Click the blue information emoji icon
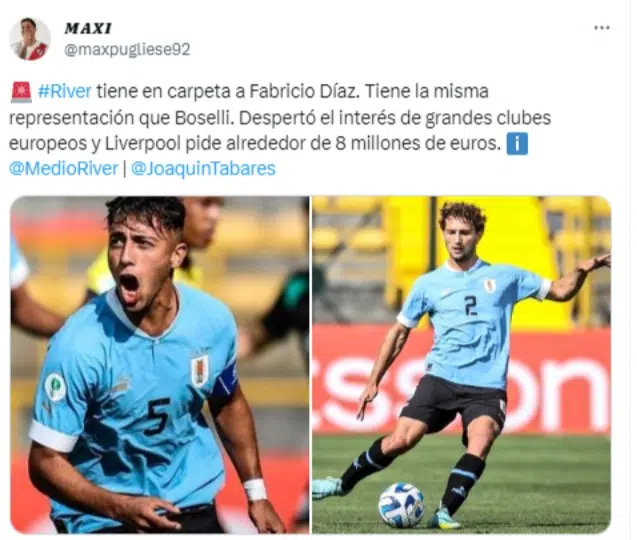Image resolution: width=637 pixels, height=540 pixels. [x=517, y=143]
